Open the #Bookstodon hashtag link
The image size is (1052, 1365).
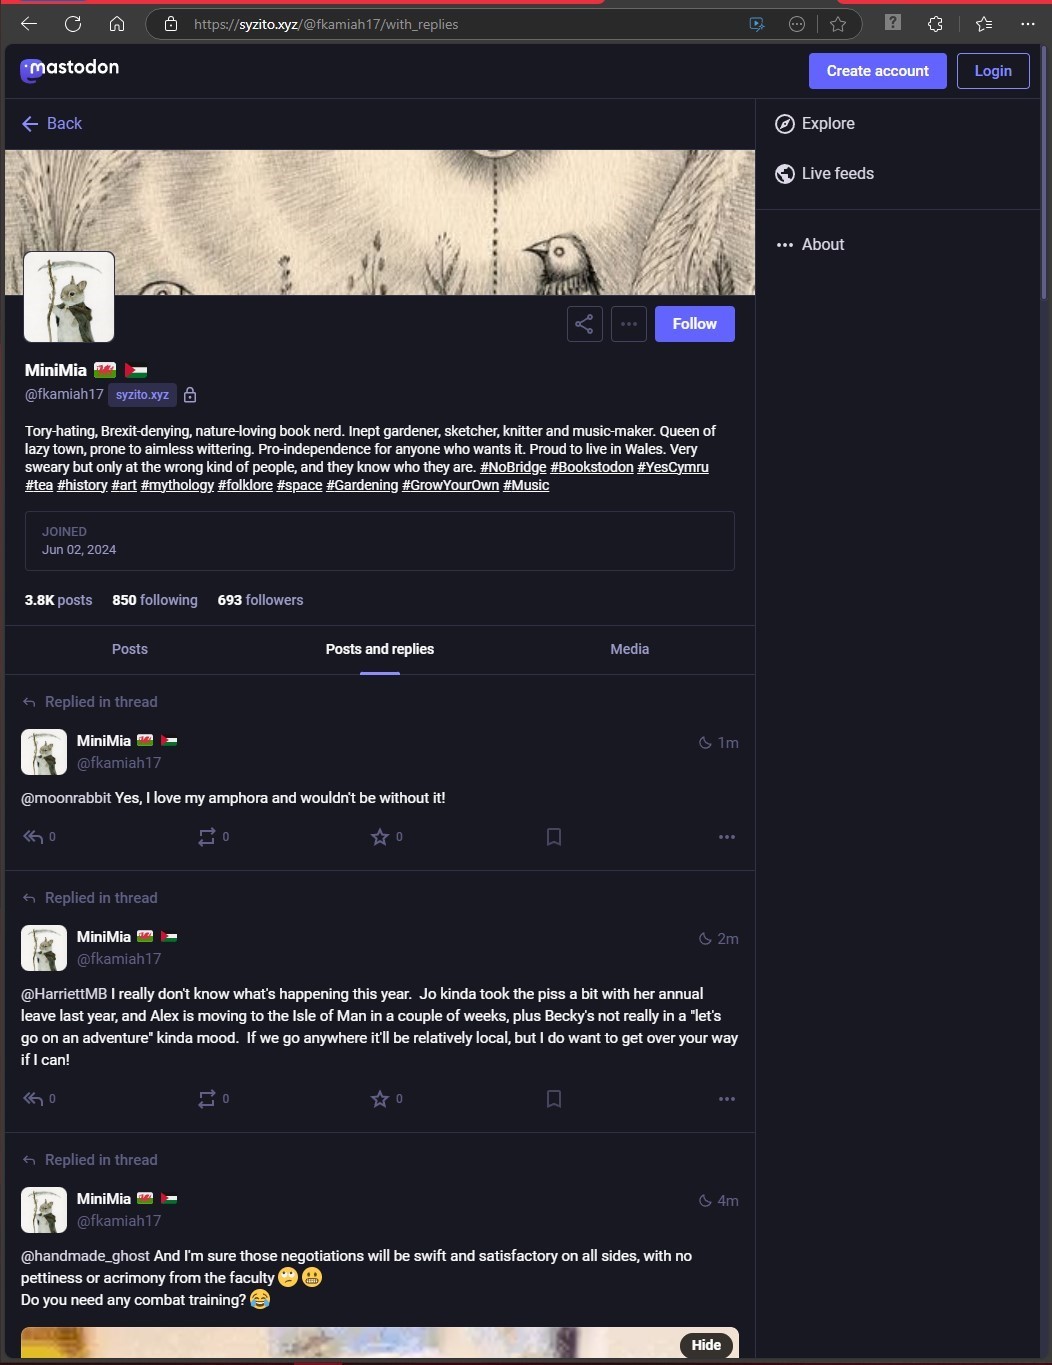592,467
